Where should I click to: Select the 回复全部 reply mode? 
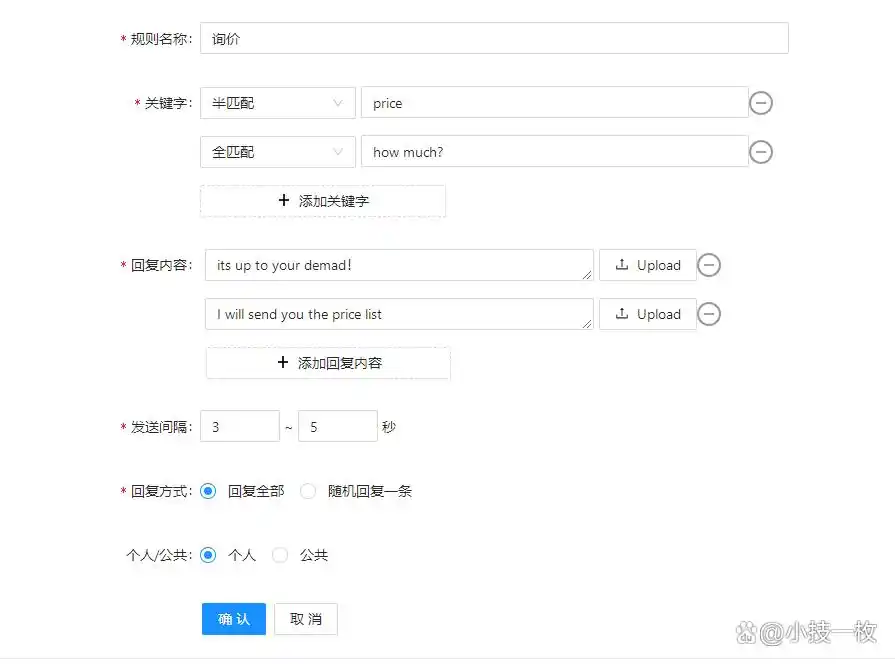click(x=208, y=491)
